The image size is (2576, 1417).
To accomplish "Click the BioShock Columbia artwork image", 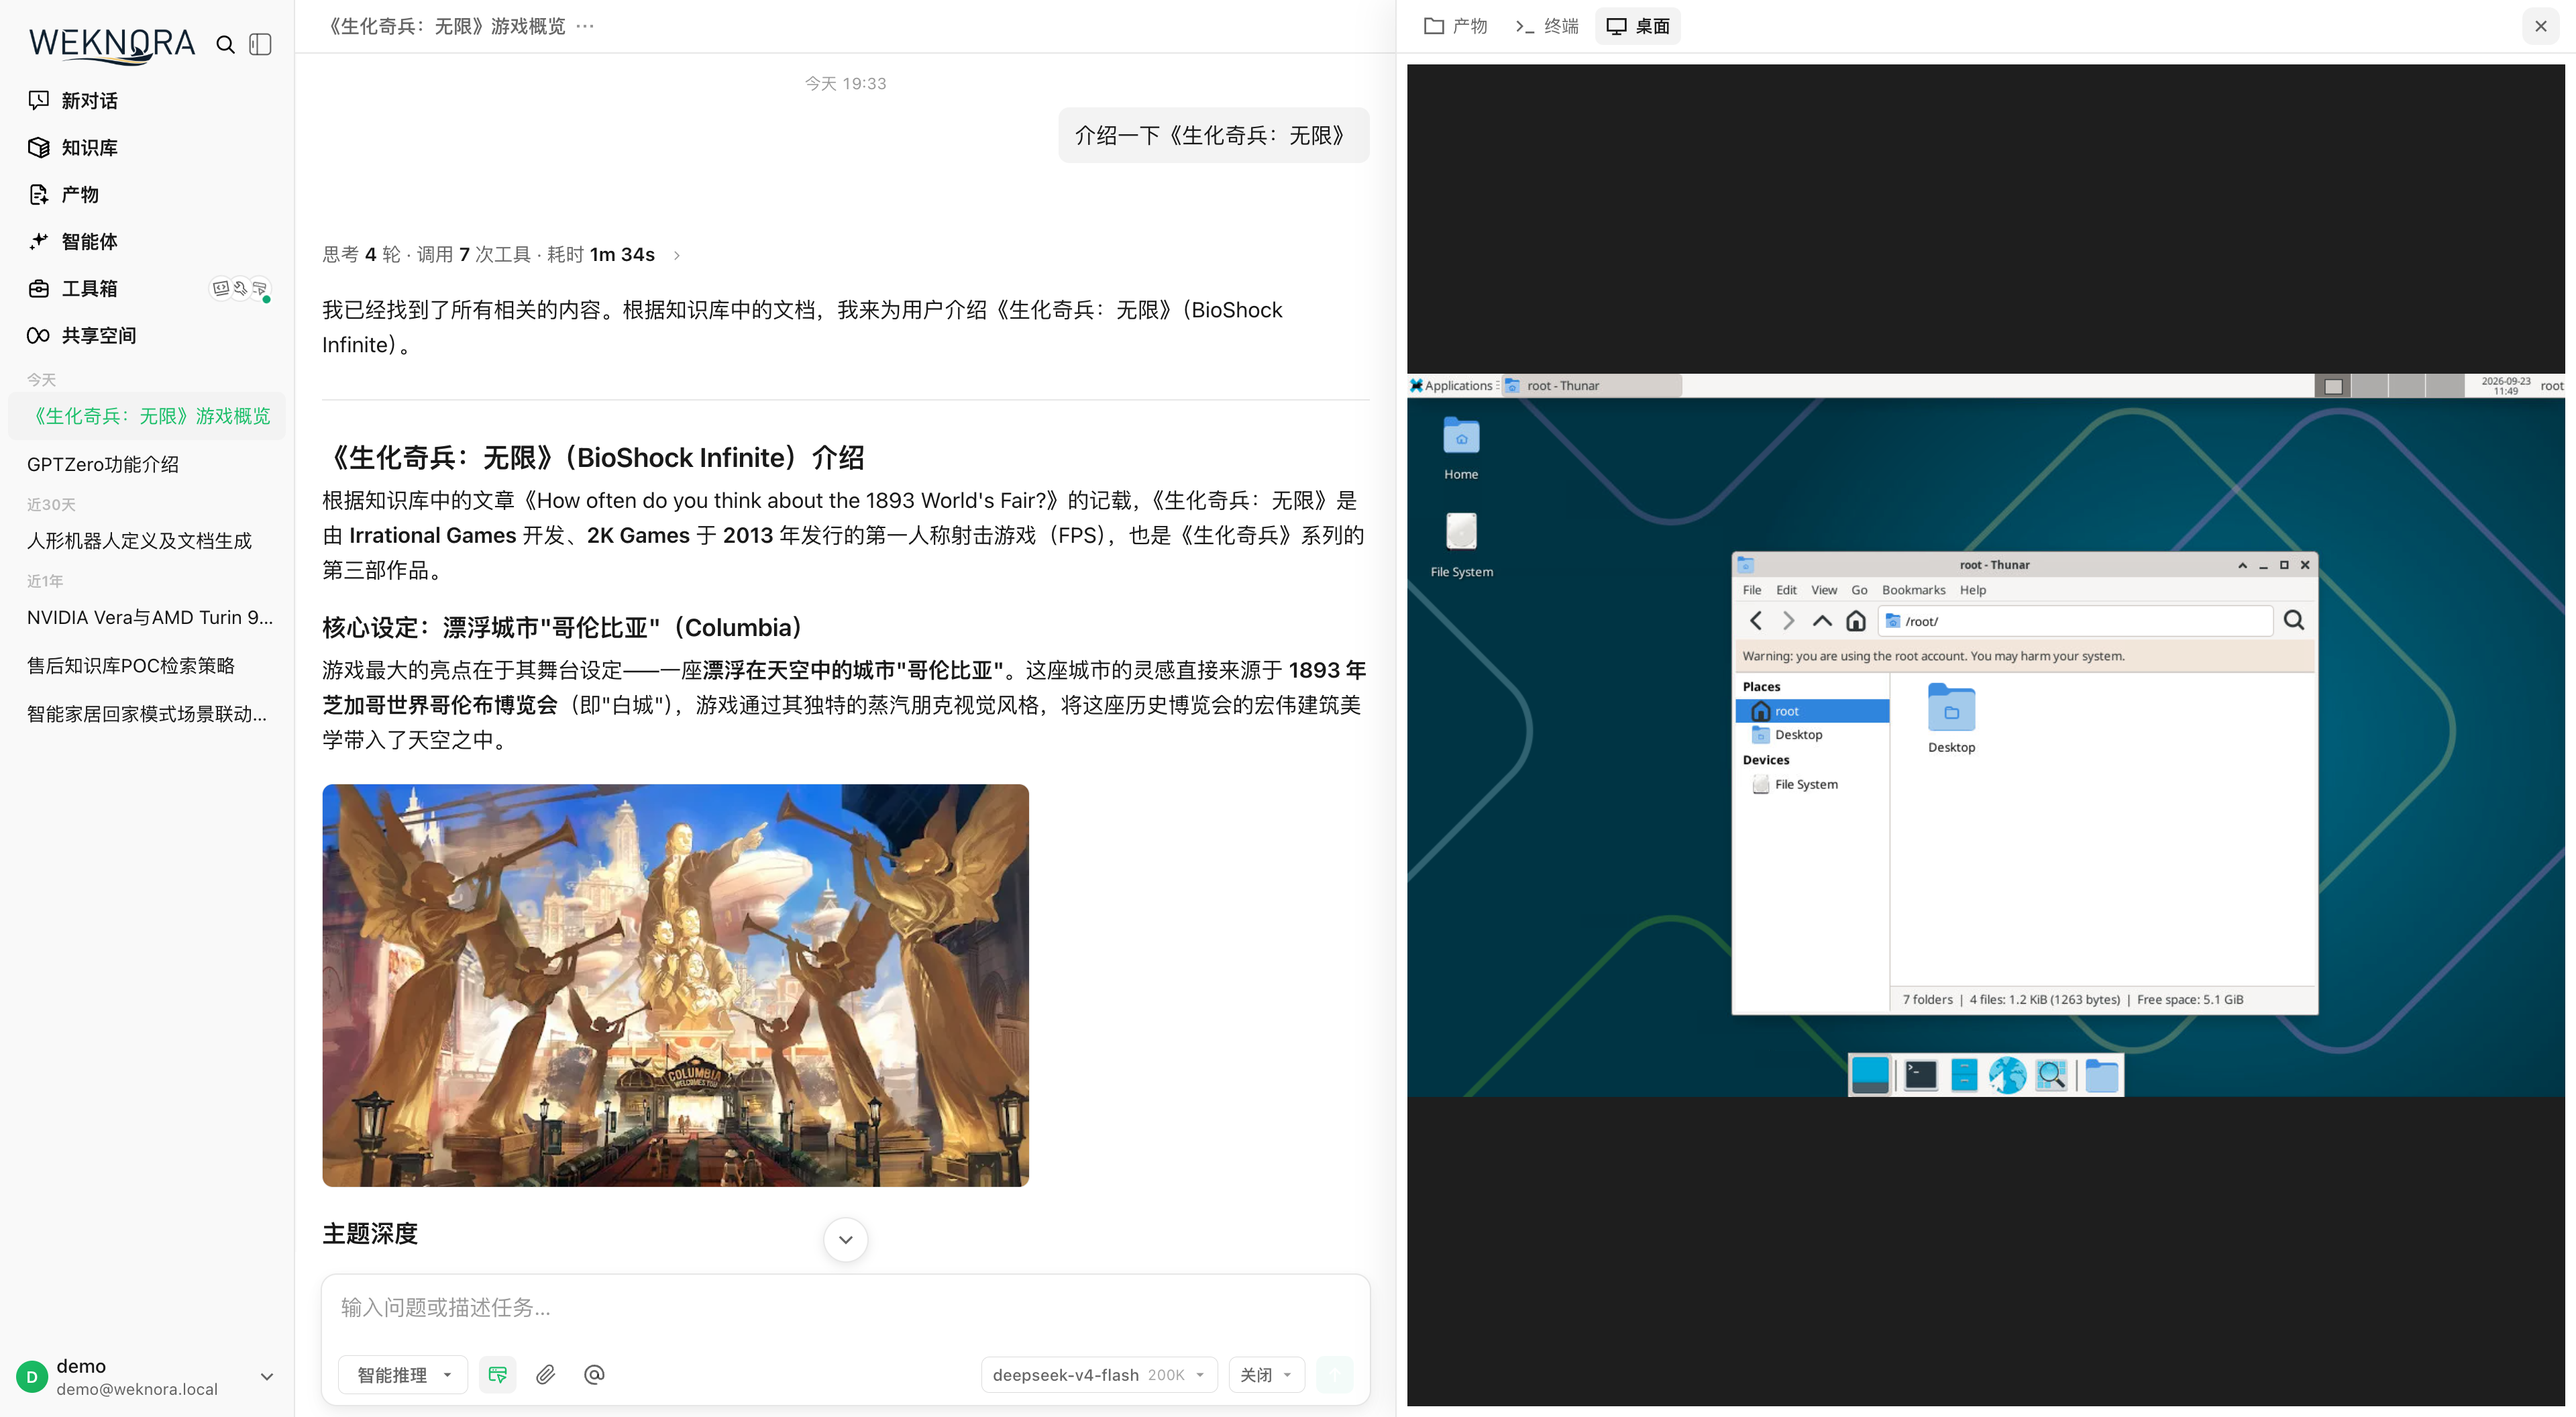I will pos(675,985).
